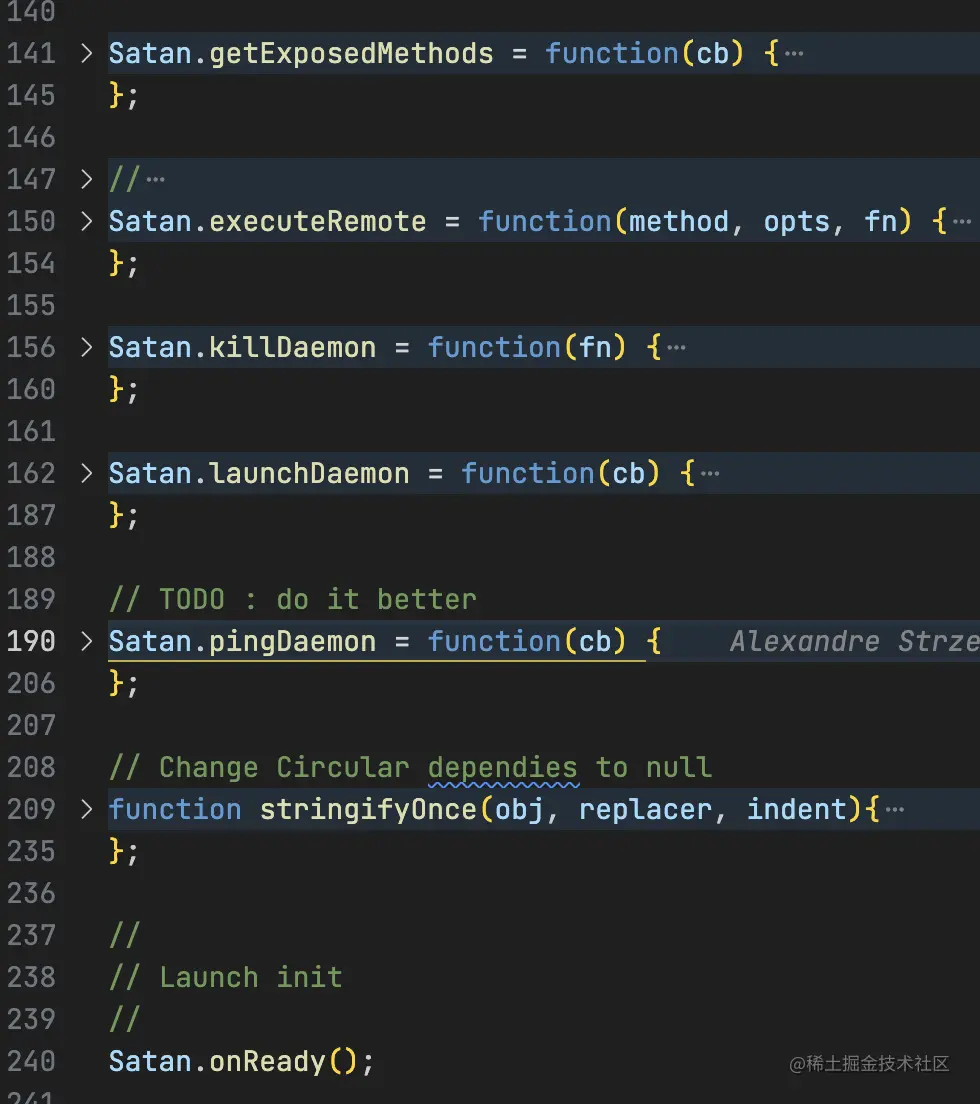Click line number 209 in gutter
980x1104 pixels.
point(31,809)
